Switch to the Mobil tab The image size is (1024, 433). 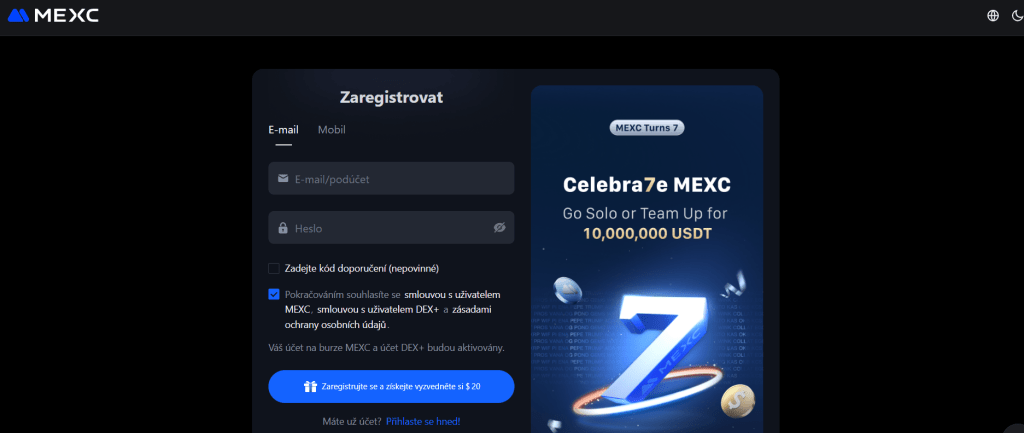(332, 130)
